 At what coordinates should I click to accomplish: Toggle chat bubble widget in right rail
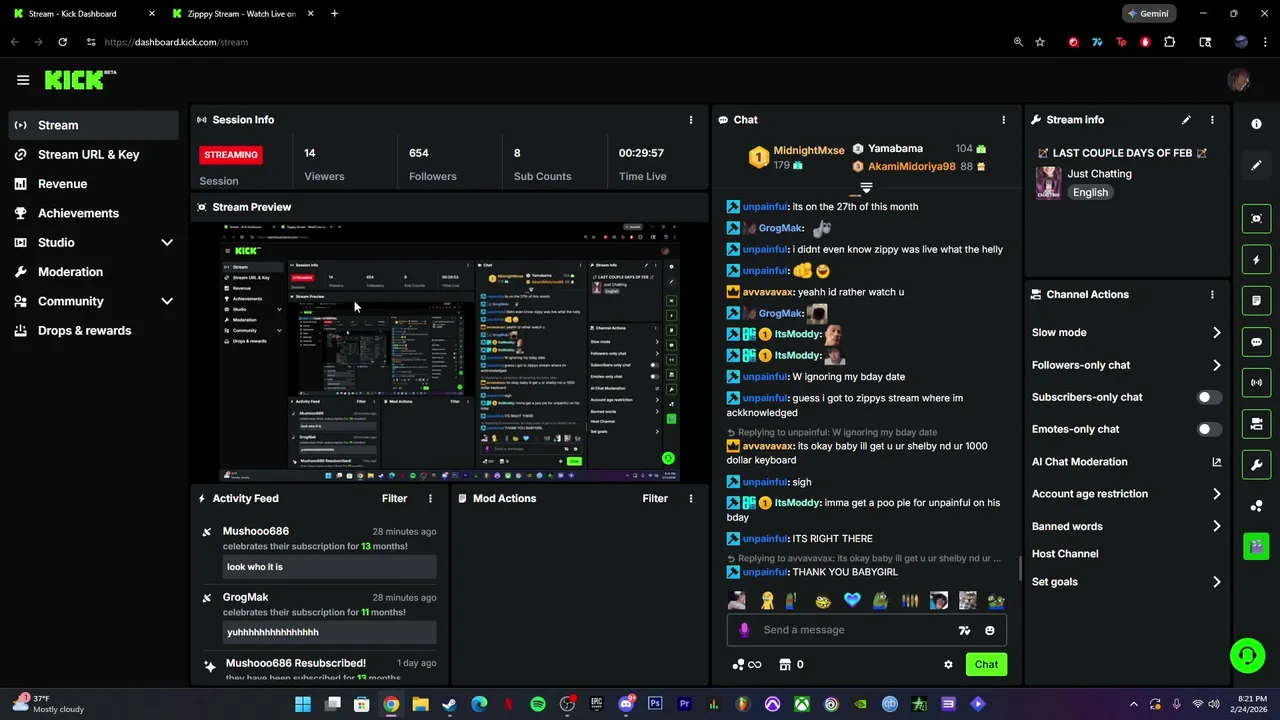click(1257, 342)
